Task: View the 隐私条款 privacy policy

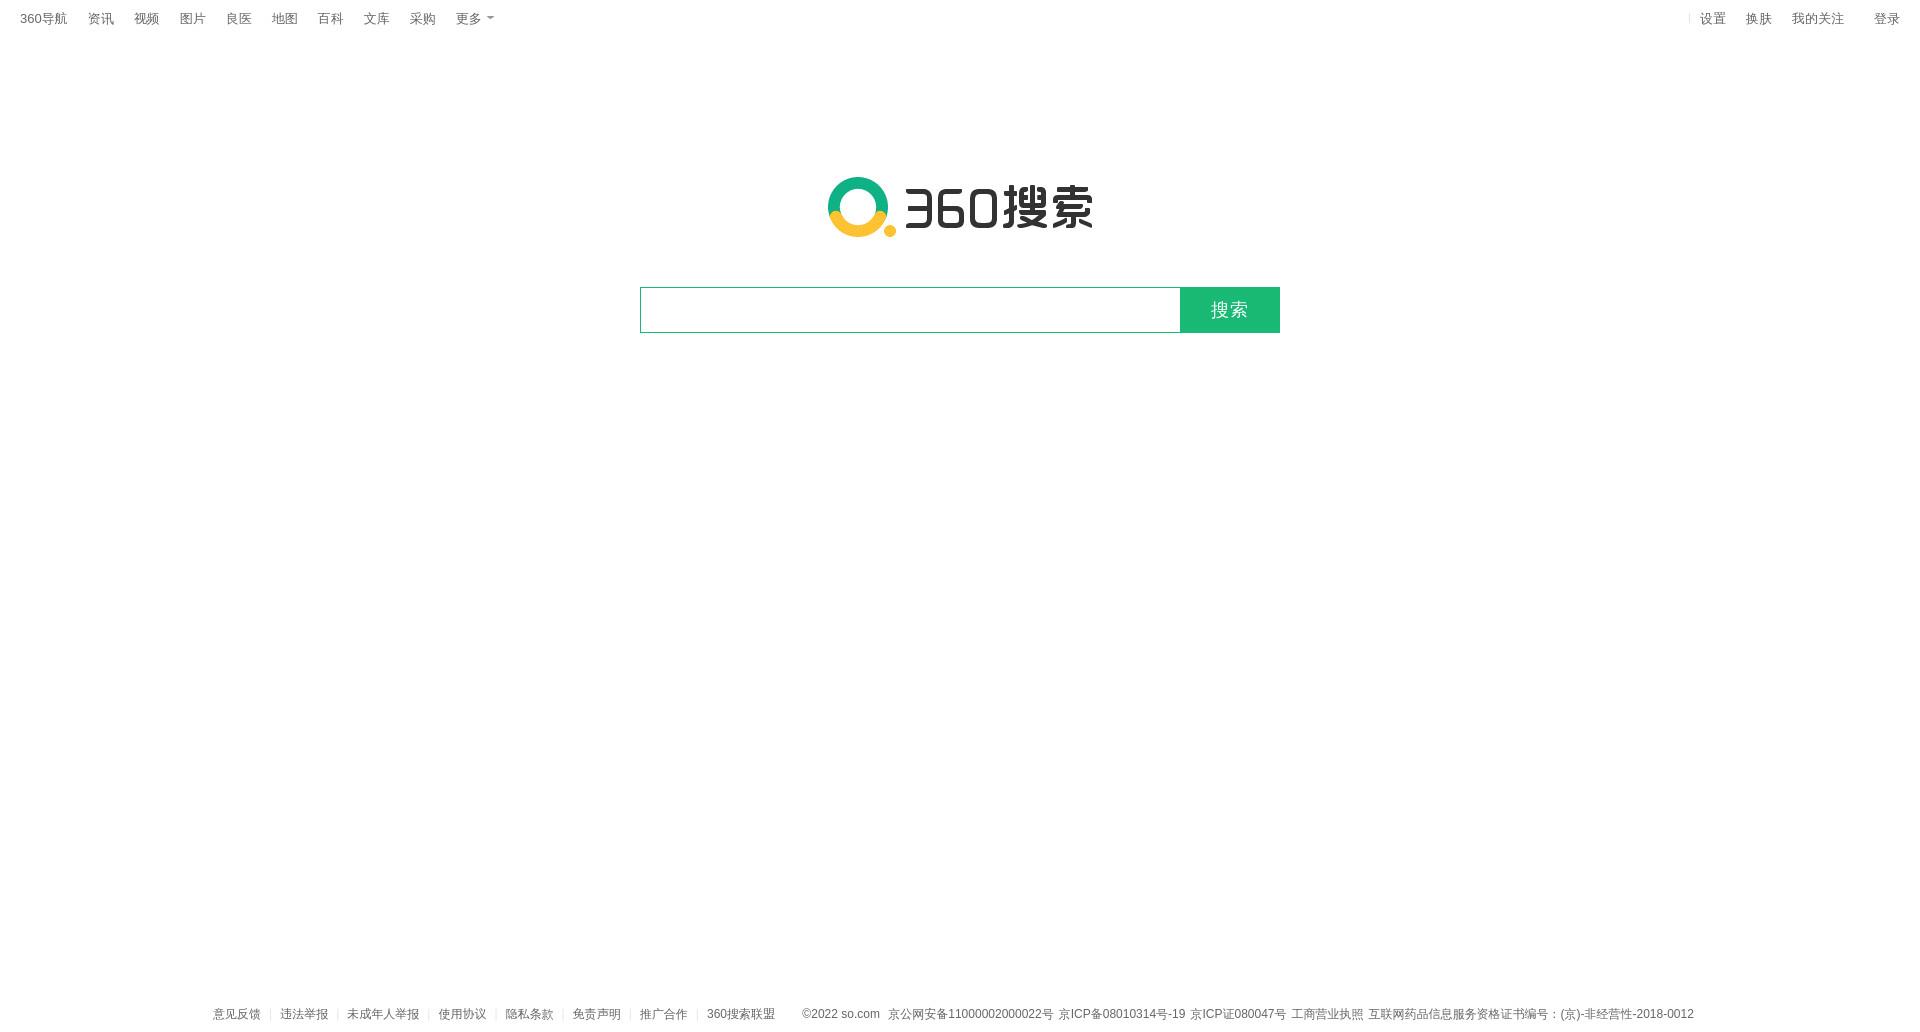Action: (x=529, y=1014)
